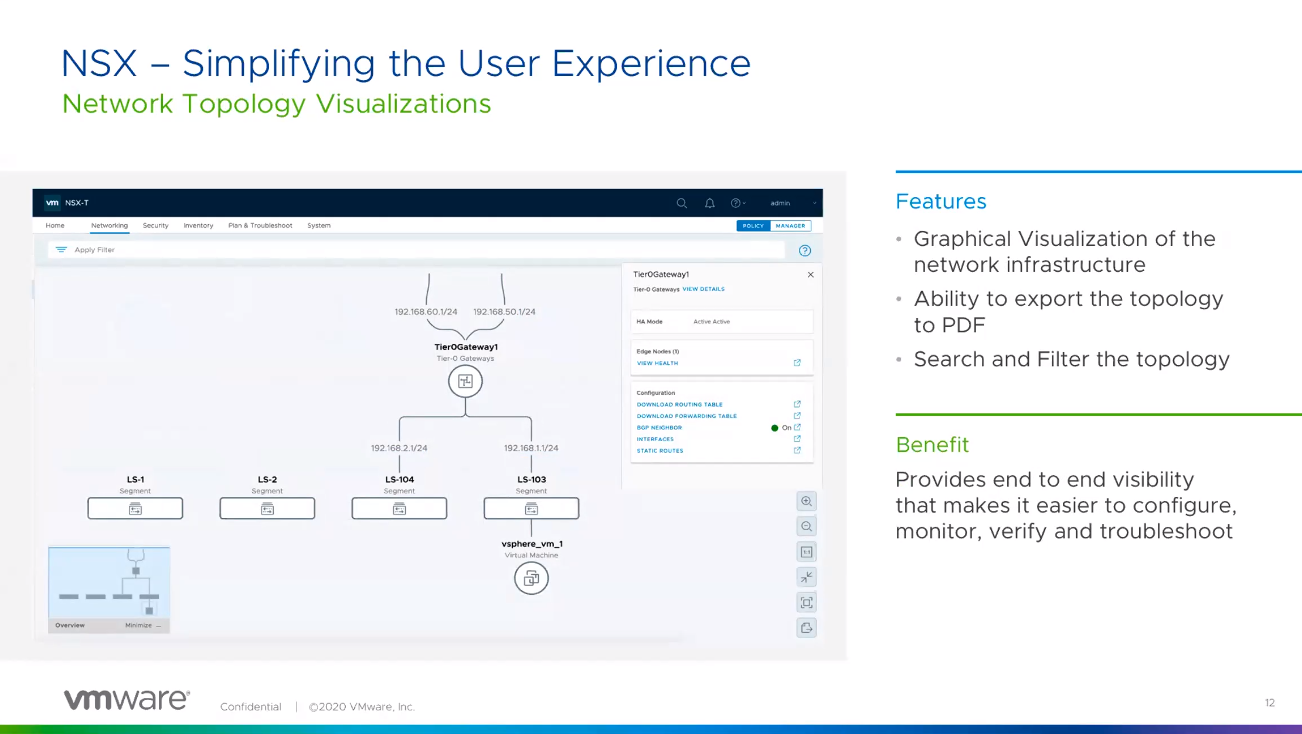Click the VIEW DETAILS link
The width and height of the screenshot is (1302, 734).
tap(703, 289)
